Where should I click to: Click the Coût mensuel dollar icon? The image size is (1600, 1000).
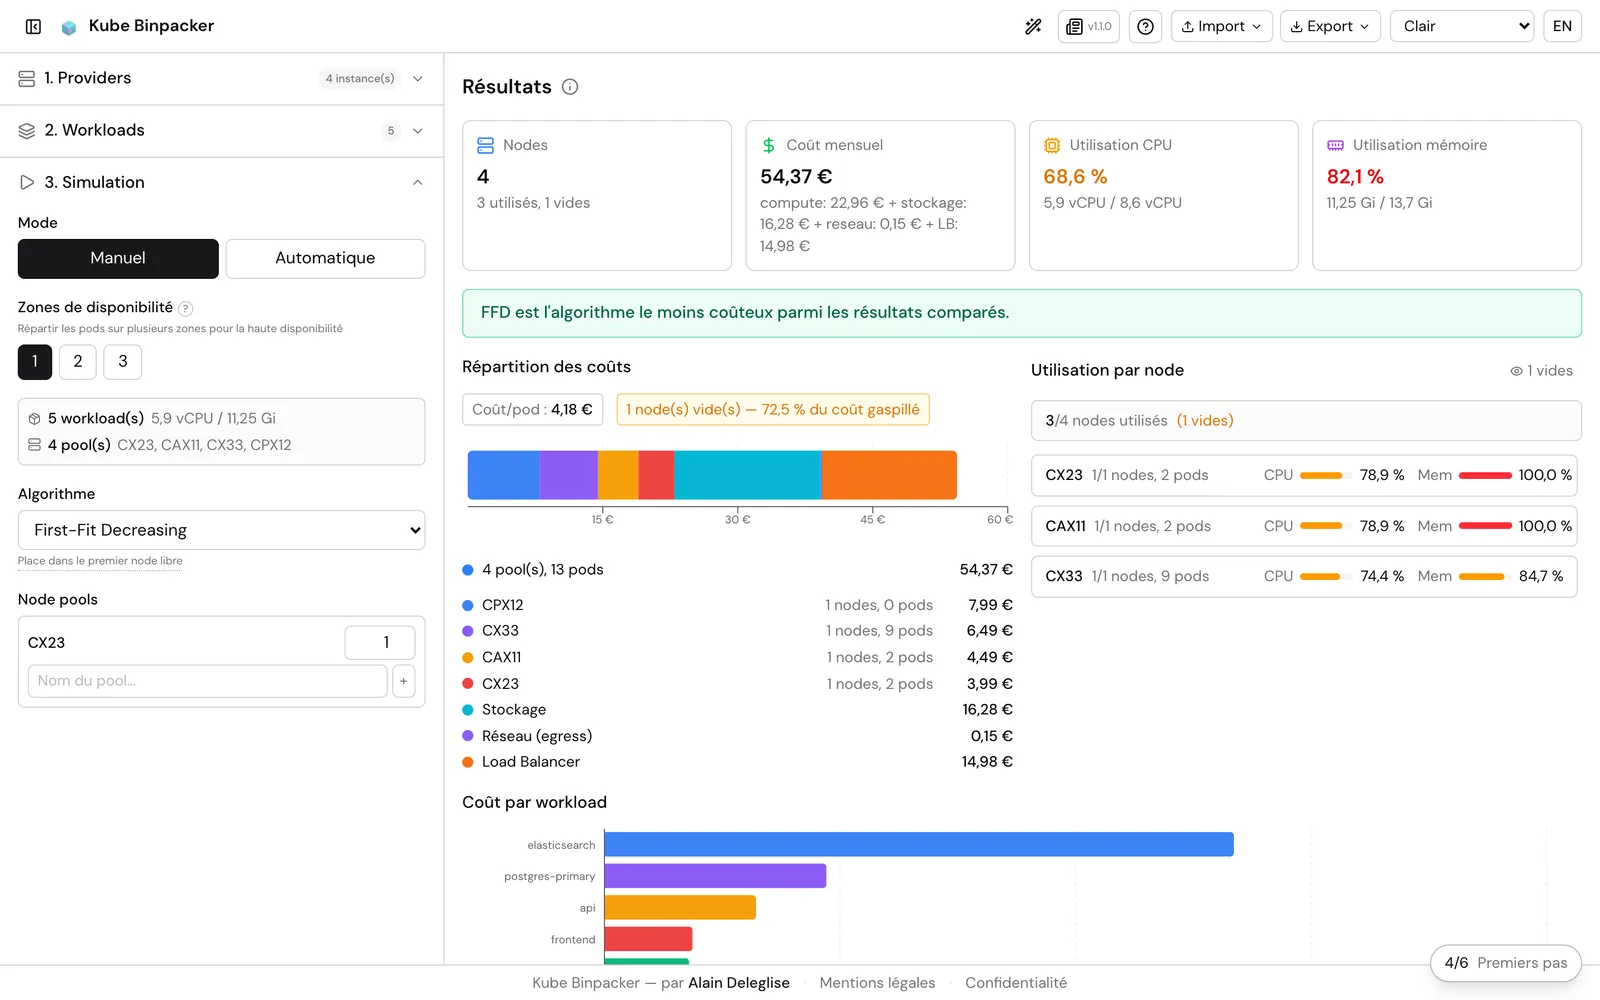[768, 145]
